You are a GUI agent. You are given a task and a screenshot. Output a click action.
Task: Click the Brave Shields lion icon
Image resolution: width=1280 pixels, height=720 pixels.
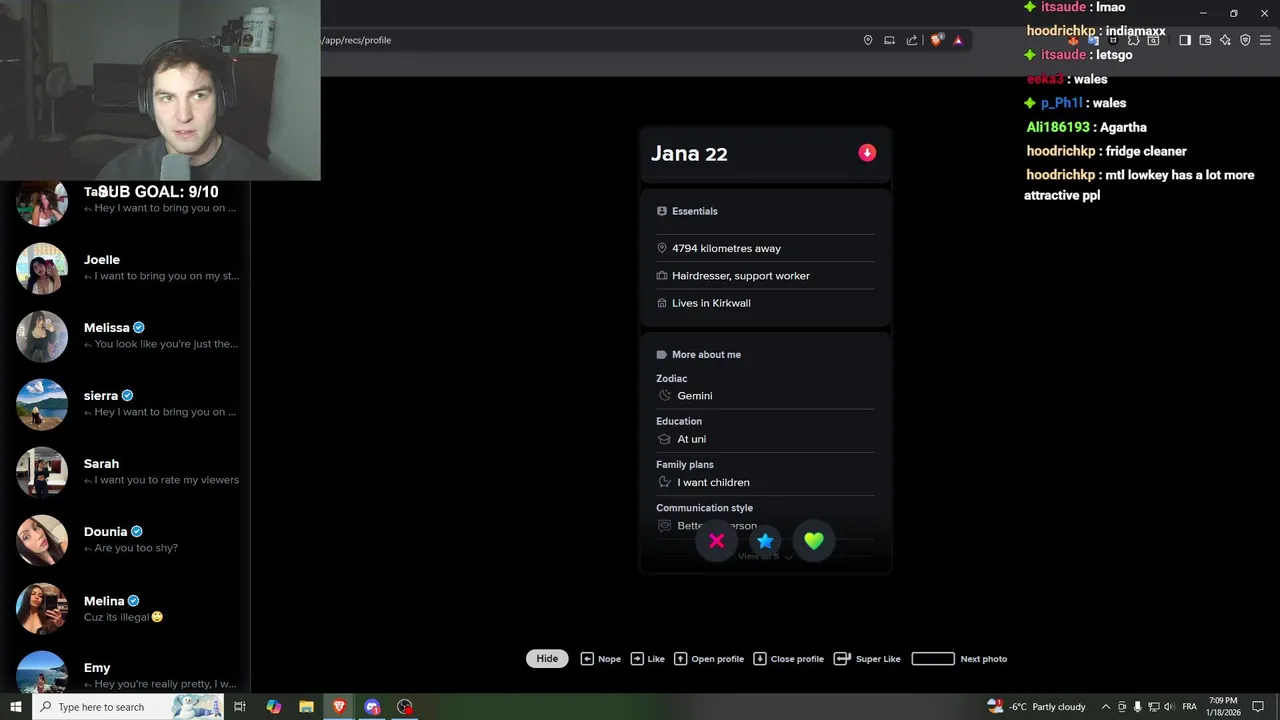point(937,40)
